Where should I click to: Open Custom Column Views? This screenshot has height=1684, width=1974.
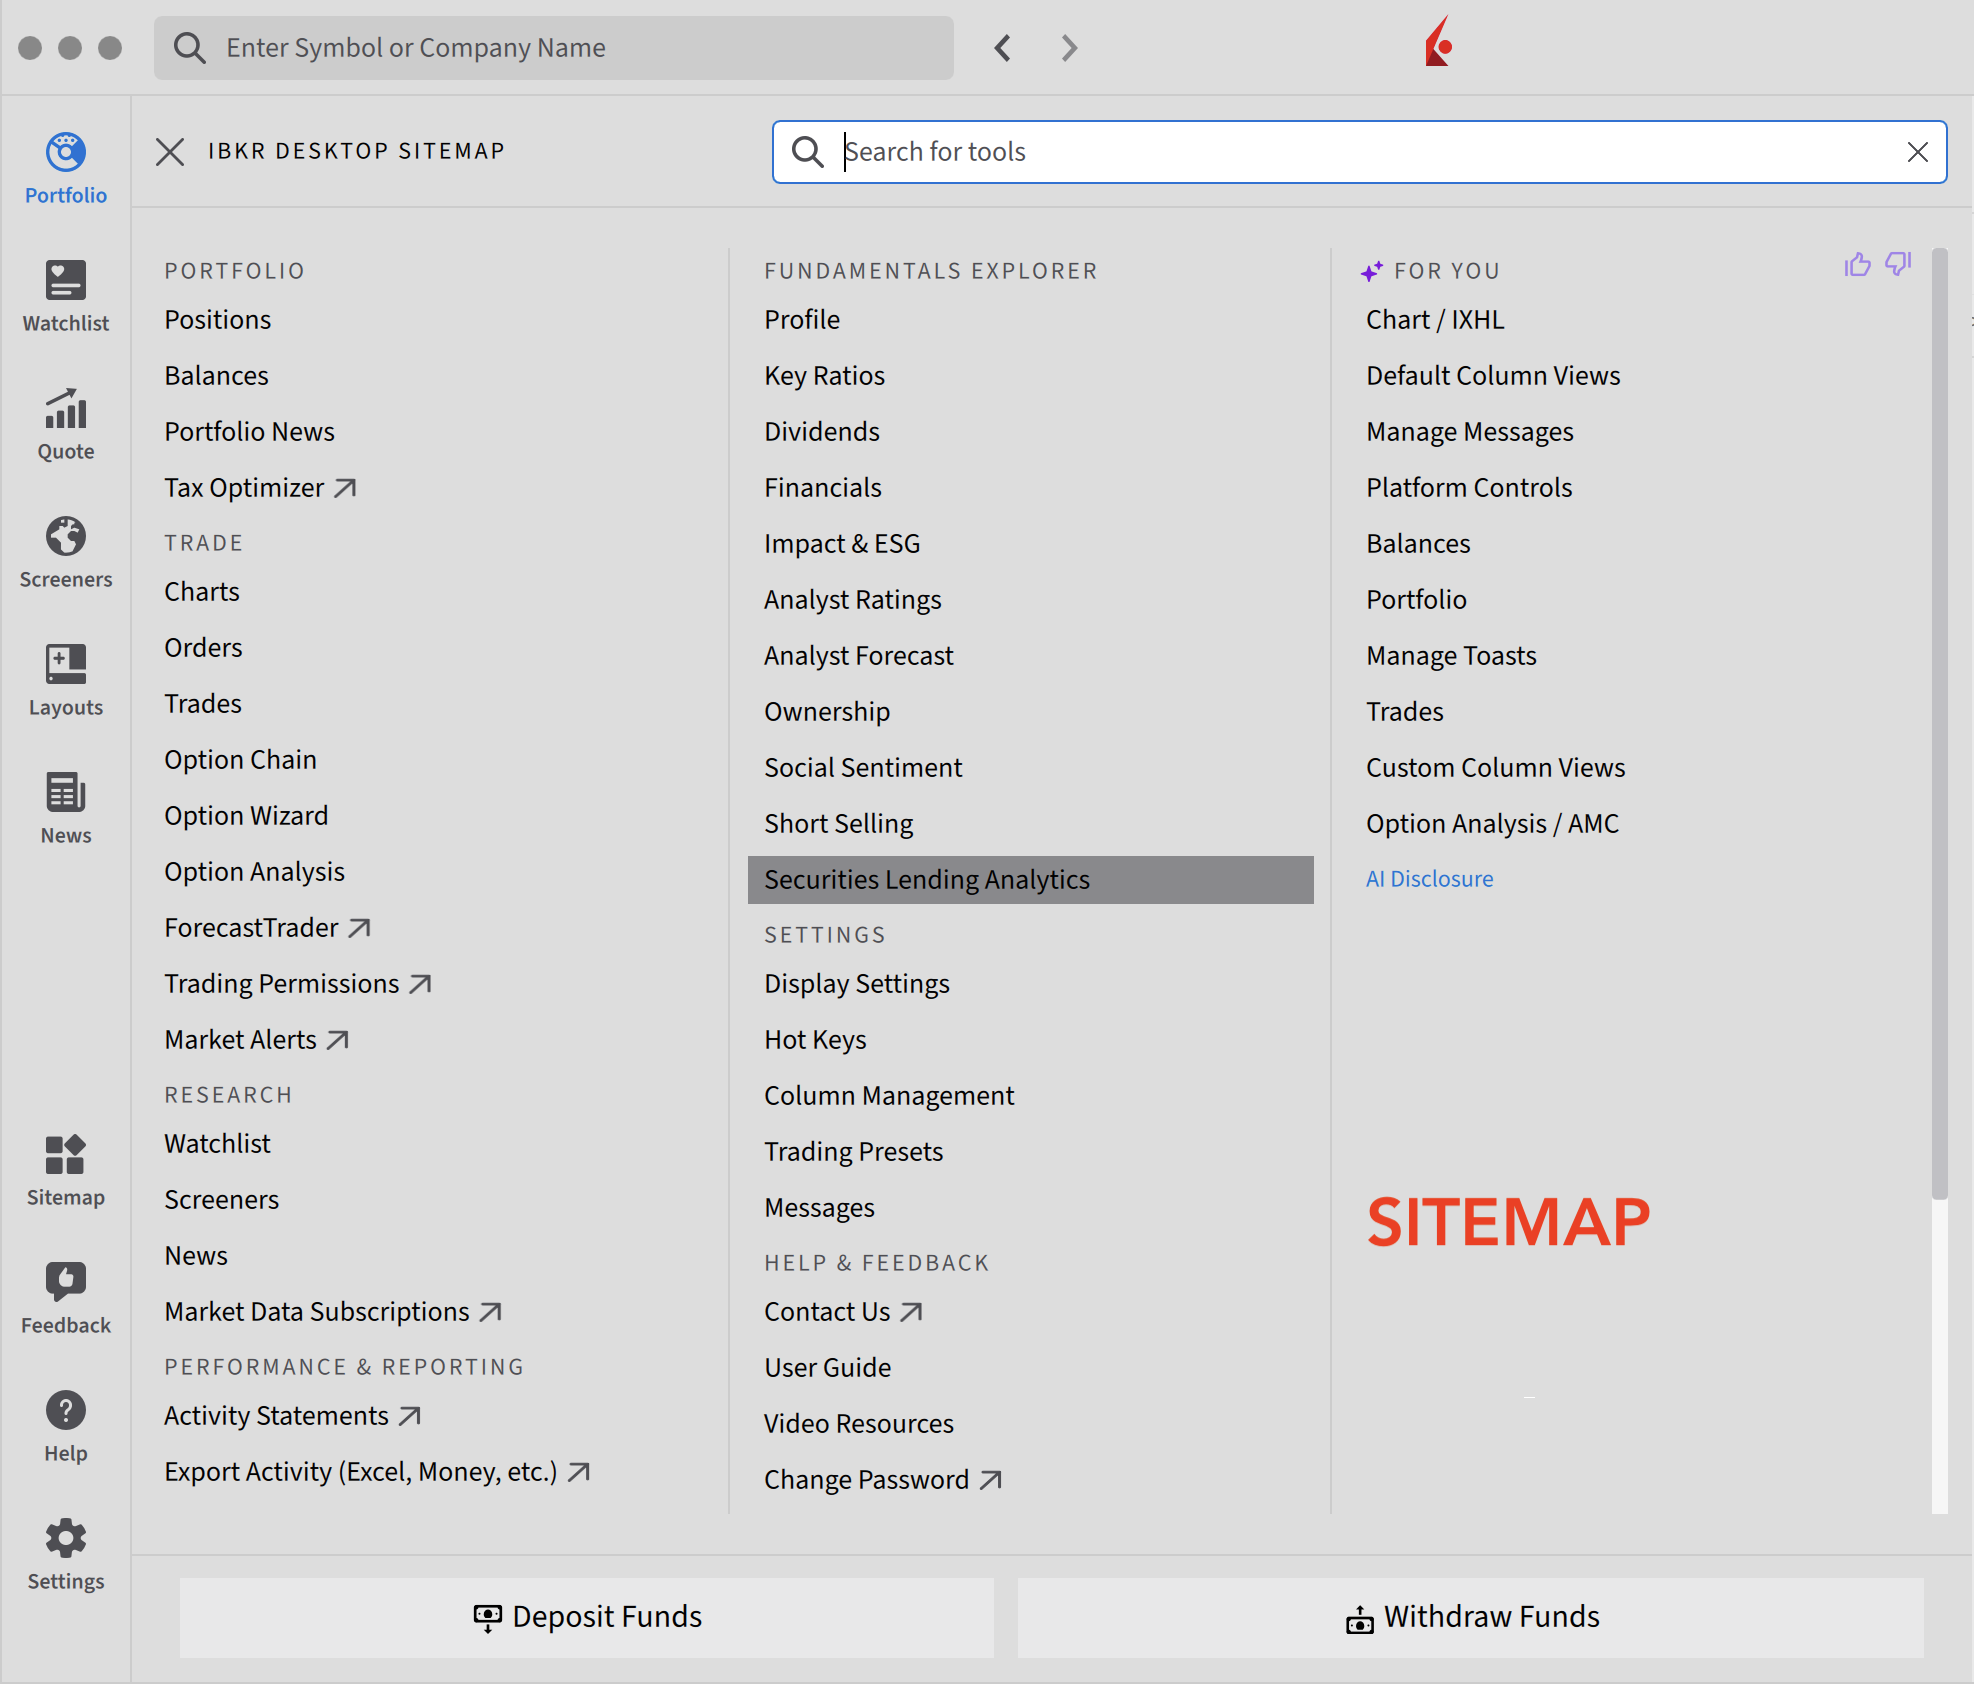(x=1496, y=768)
